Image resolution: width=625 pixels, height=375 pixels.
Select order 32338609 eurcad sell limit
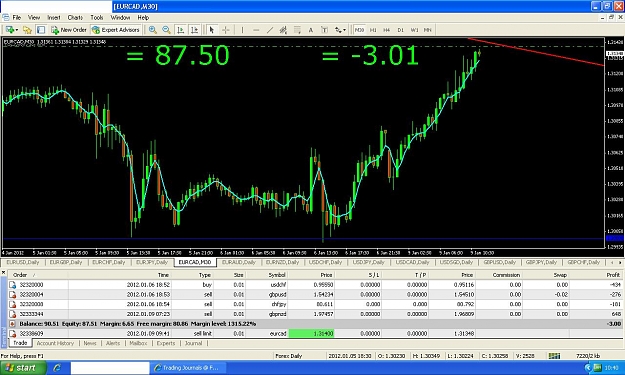click(x=315, y=334)
